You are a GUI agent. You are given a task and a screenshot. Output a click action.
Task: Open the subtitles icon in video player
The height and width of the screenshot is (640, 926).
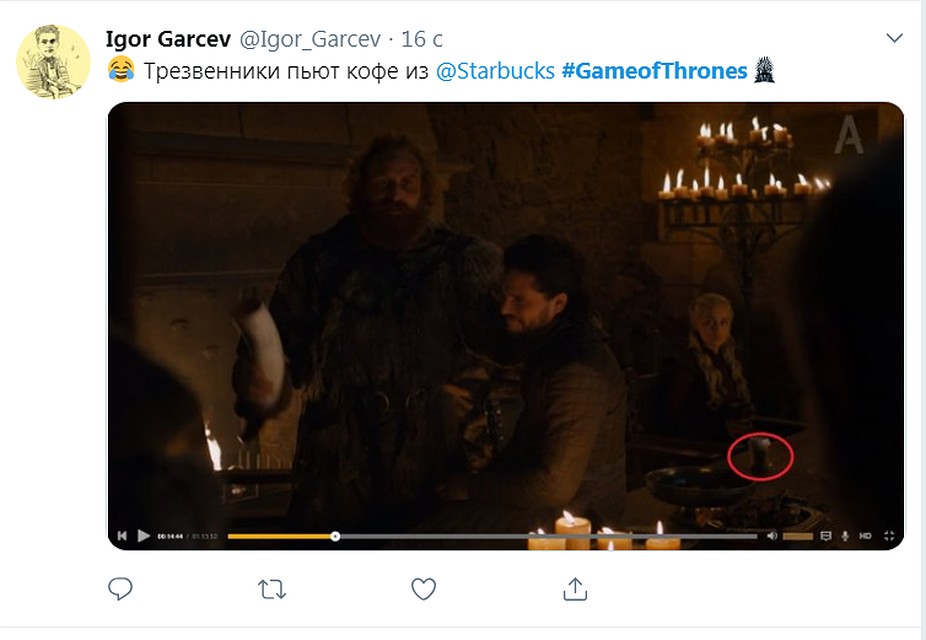coord(826,535)
